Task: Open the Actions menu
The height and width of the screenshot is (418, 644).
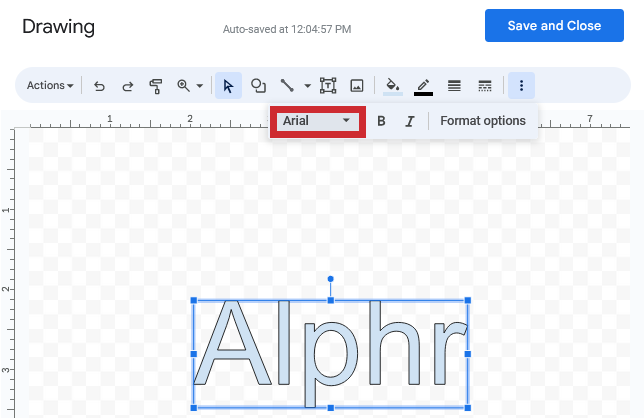Action: [x=50, y=85]
